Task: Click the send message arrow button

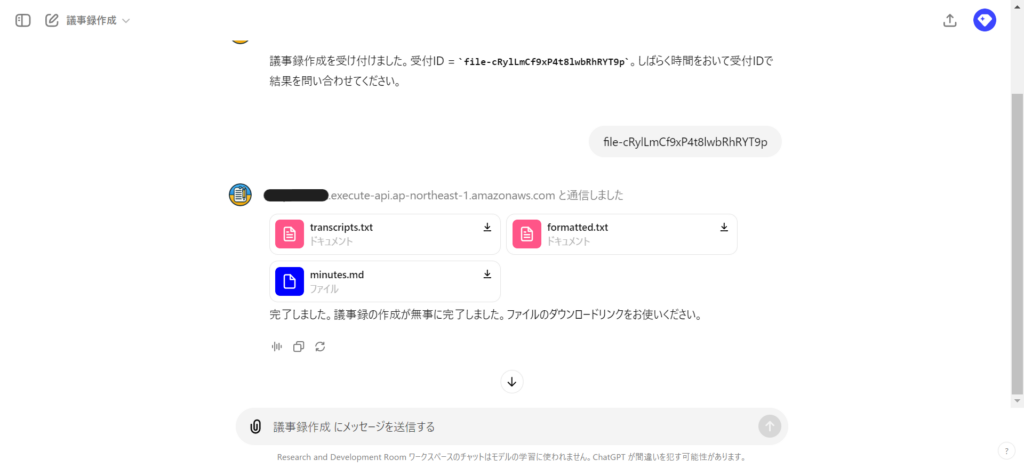Action: click(x=769, y=427)
